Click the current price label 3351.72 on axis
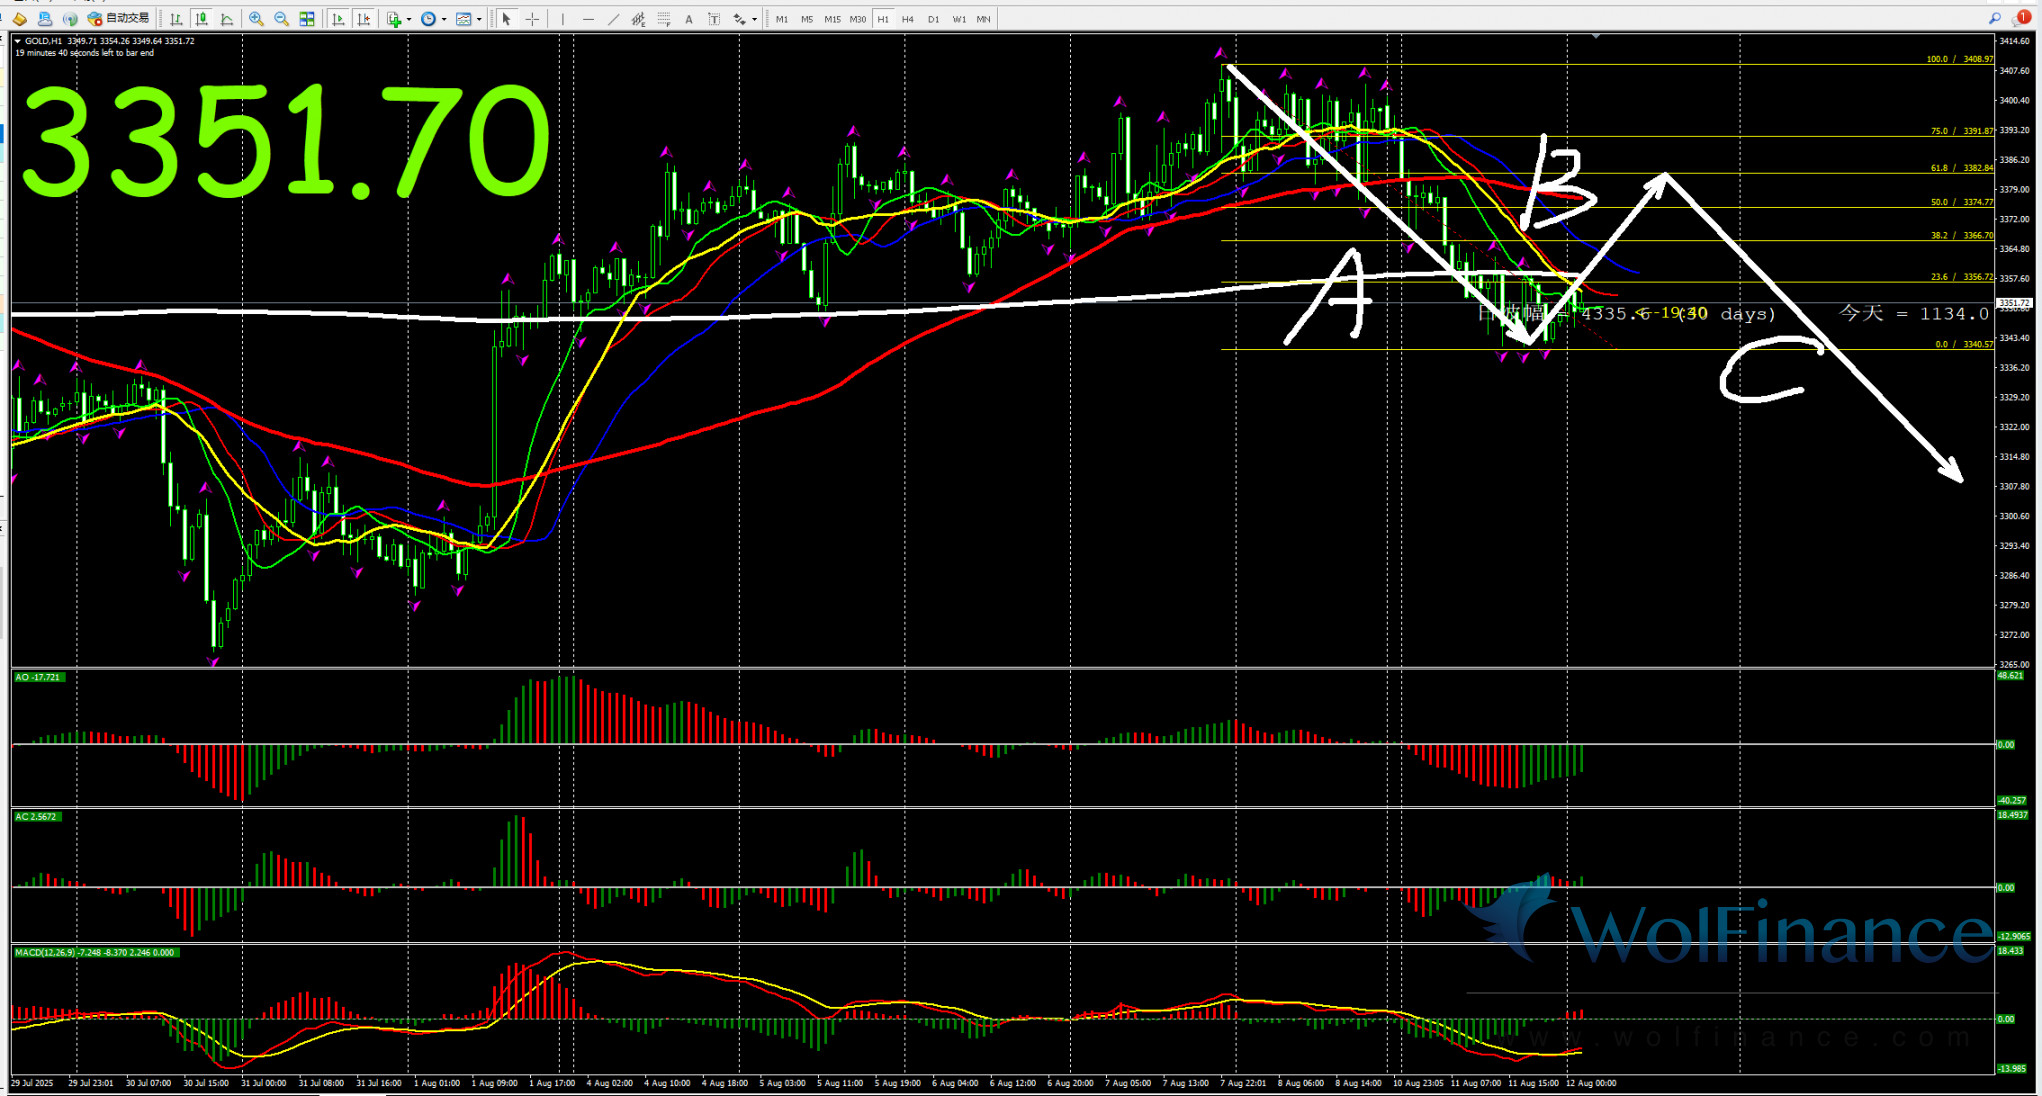This screenshot has height=1096, width=2042. coord(2014,302)
